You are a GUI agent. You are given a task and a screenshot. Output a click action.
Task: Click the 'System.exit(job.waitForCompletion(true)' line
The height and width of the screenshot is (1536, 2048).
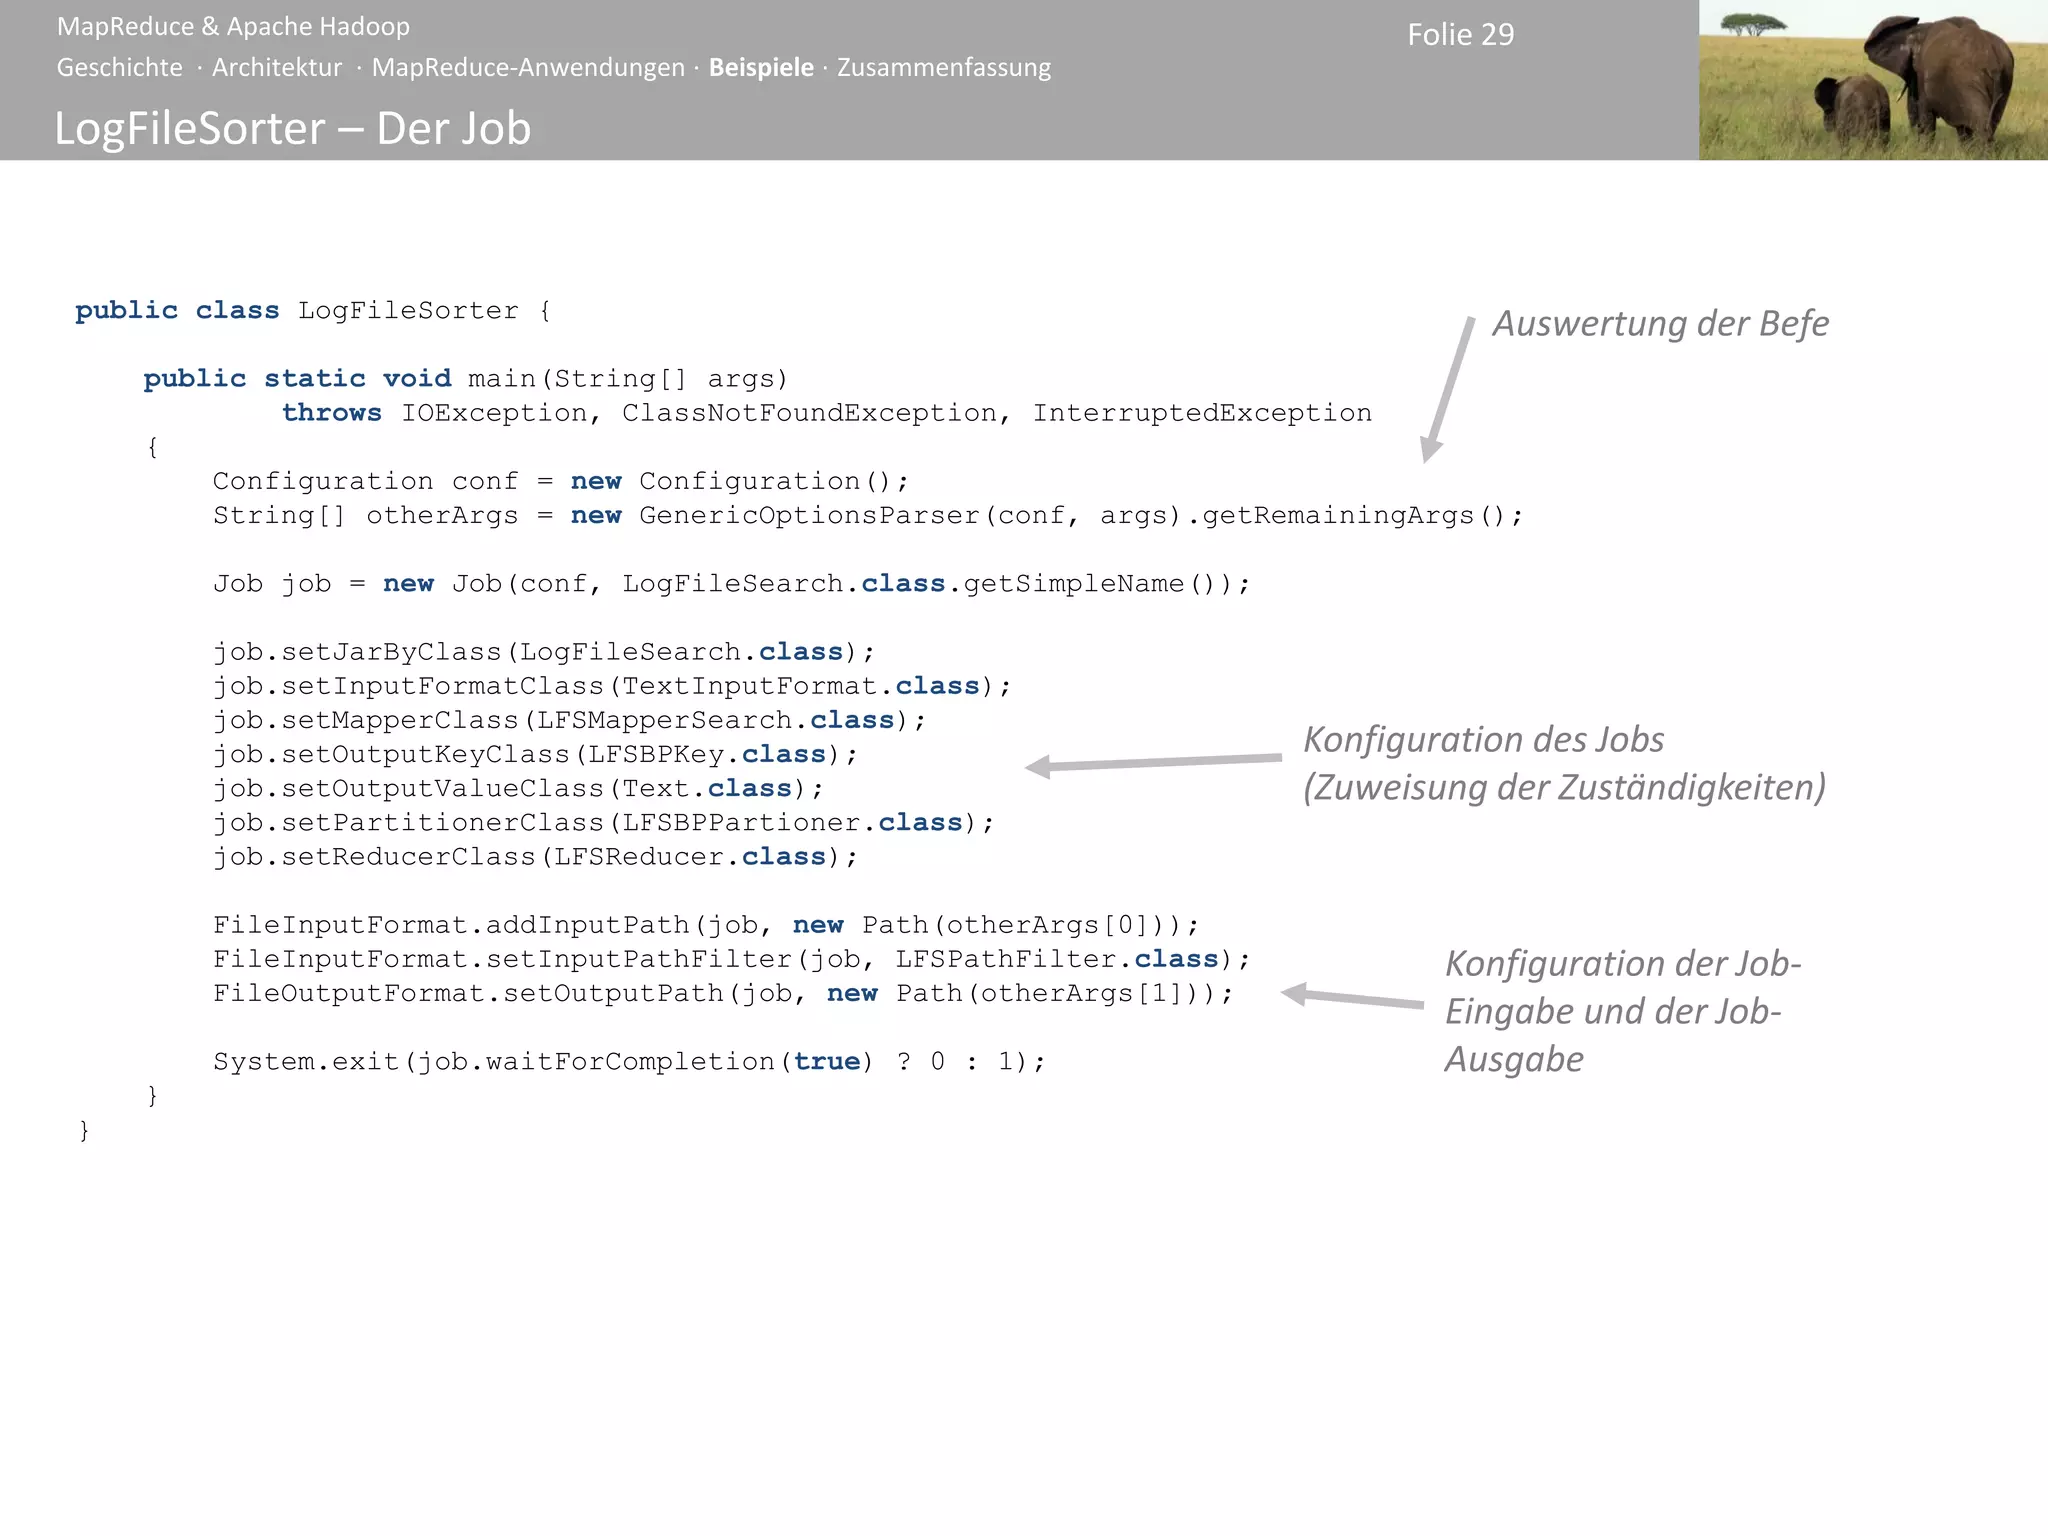[x=629, y=1061]
